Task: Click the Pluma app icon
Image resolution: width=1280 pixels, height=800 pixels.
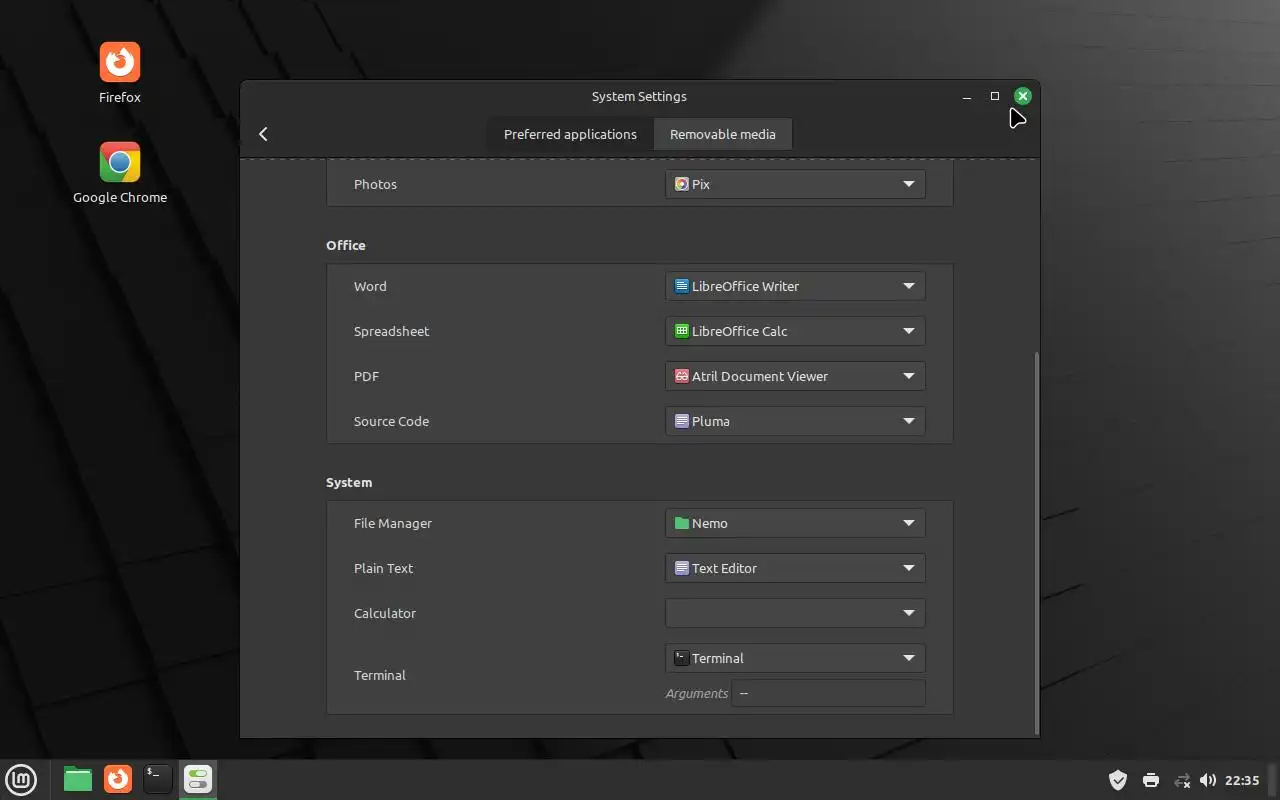Action: click(x=682, y=421)
